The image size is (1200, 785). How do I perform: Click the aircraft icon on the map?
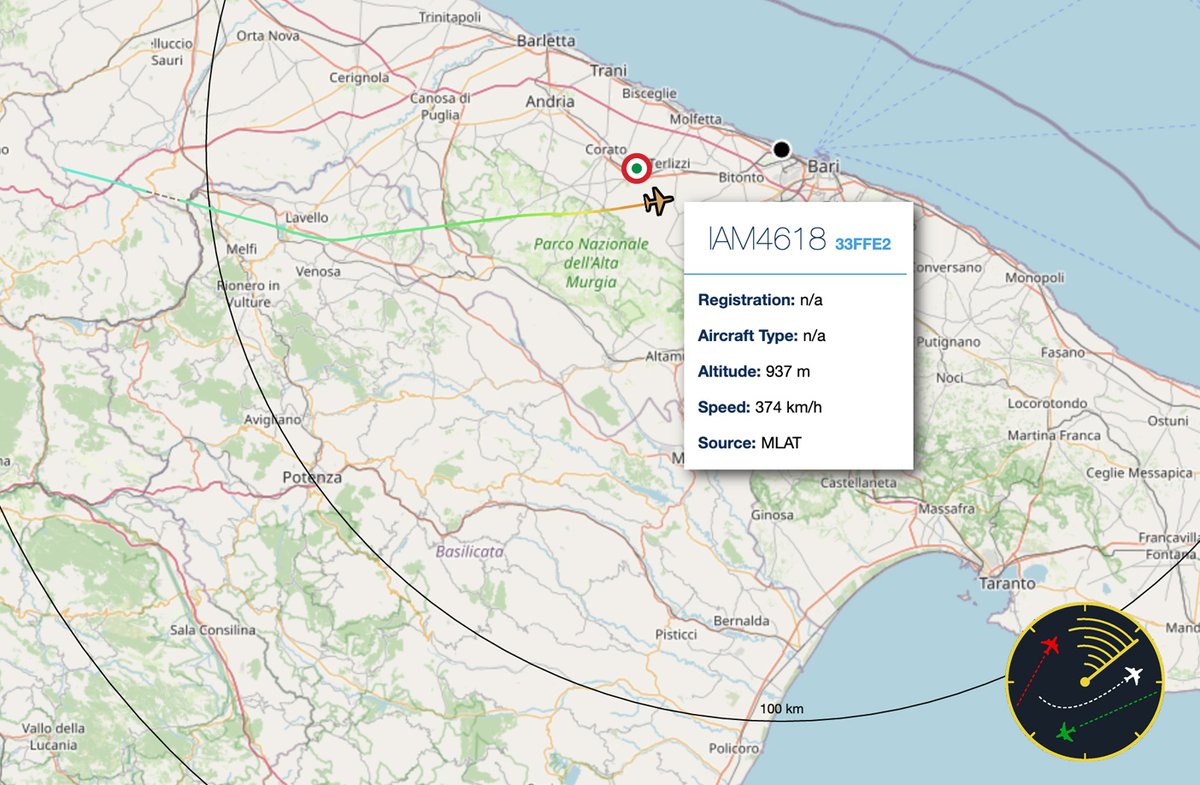point(658,202)
